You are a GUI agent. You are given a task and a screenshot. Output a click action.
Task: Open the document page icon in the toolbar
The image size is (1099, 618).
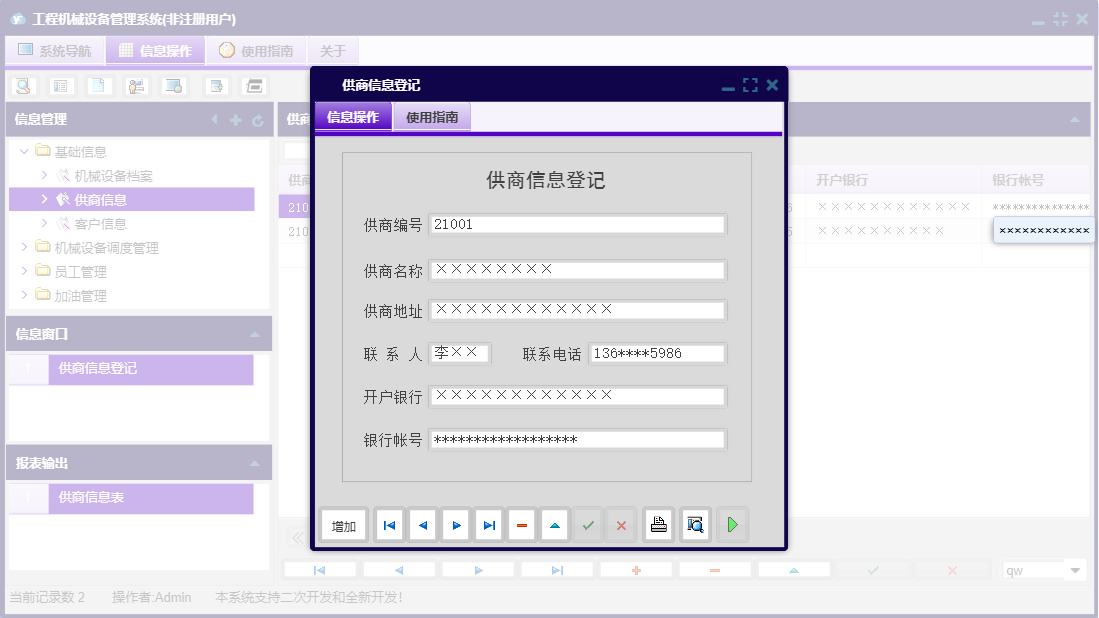point(98,86)
